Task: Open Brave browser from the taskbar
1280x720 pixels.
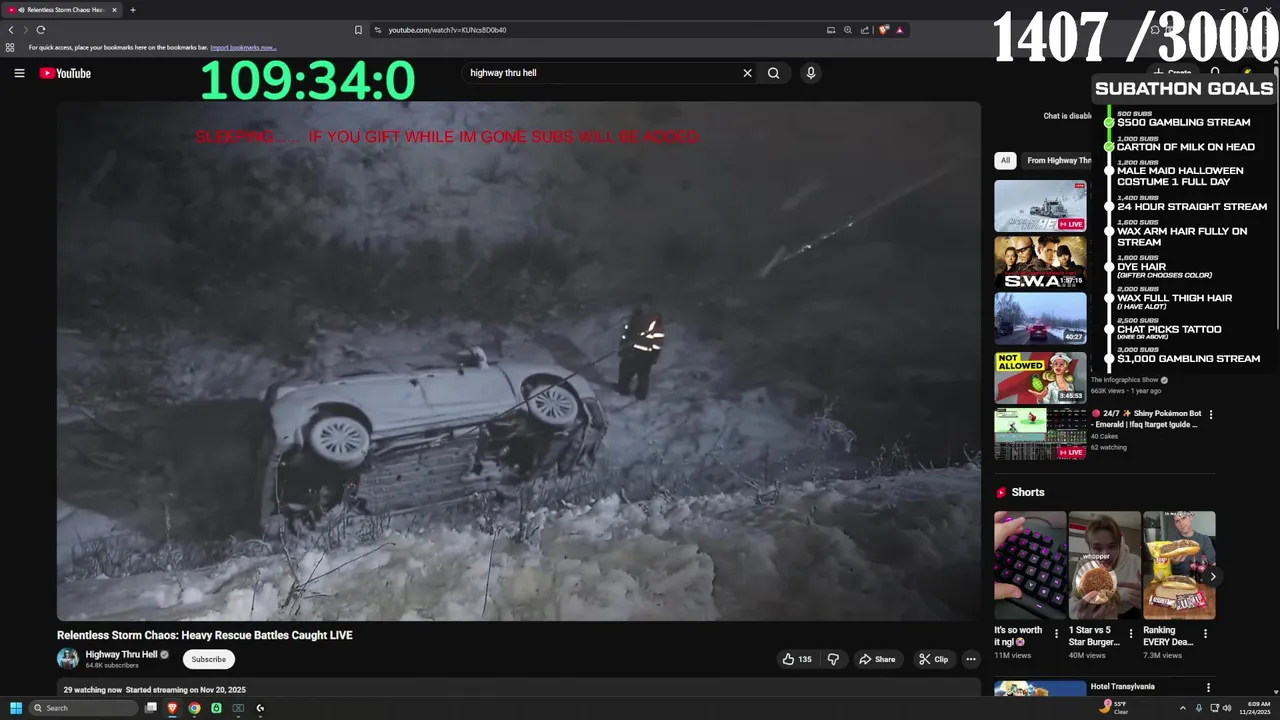Action: (x=172, y=708)
